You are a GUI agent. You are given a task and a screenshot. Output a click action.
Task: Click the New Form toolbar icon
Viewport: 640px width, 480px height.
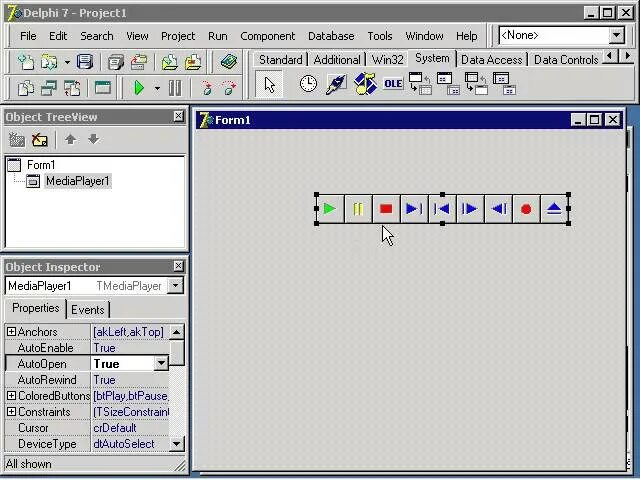(x=103, y=88)
